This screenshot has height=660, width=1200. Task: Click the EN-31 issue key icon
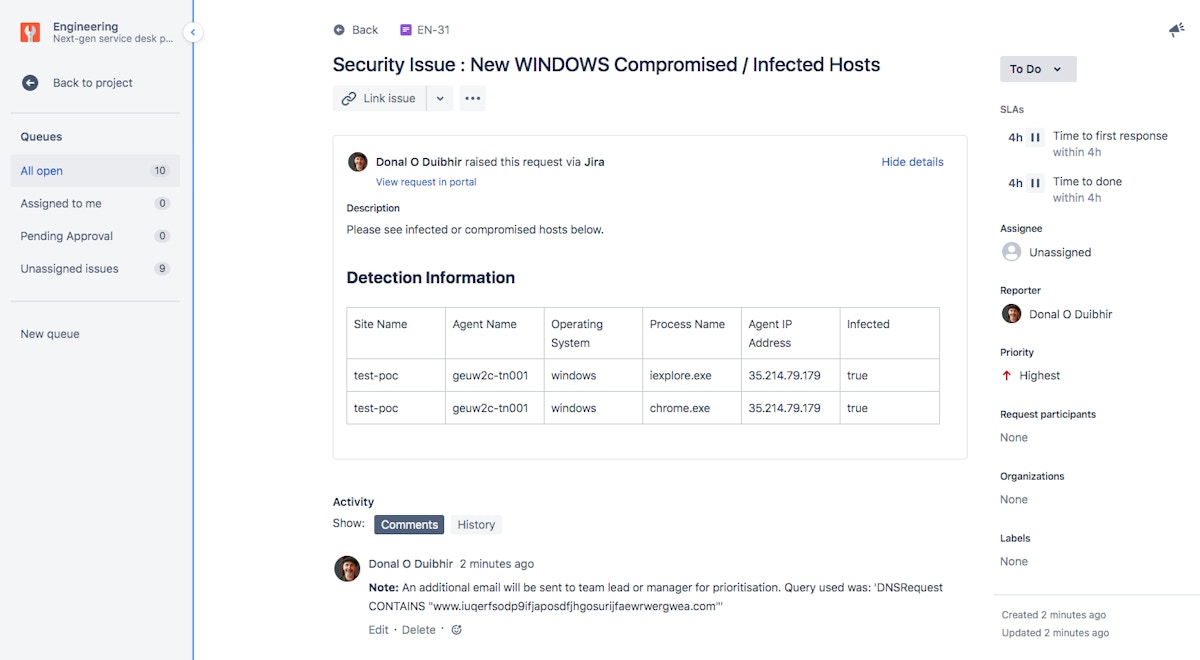pos(405,30)
